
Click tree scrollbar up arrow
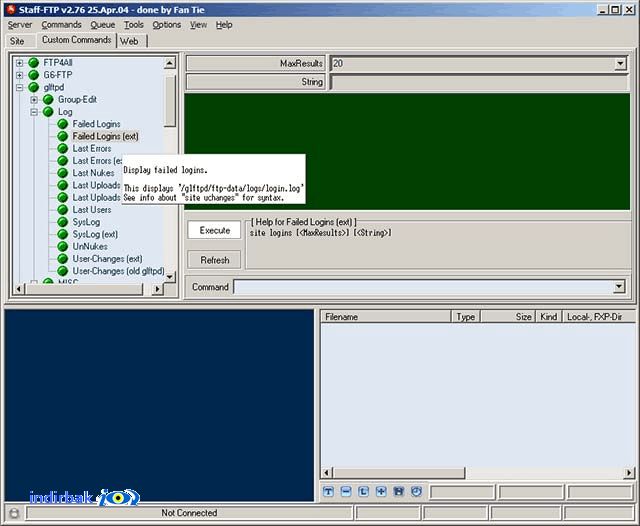click(x=169, y=62)
